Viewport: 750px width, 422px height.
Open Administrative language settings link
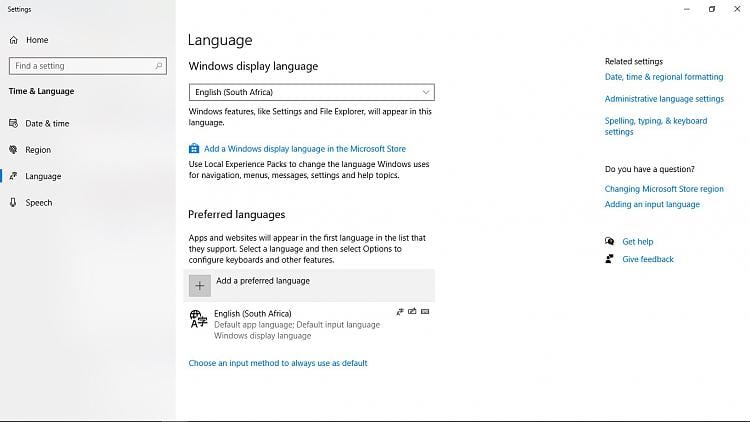pyautogui.click(x=664, y=99)
